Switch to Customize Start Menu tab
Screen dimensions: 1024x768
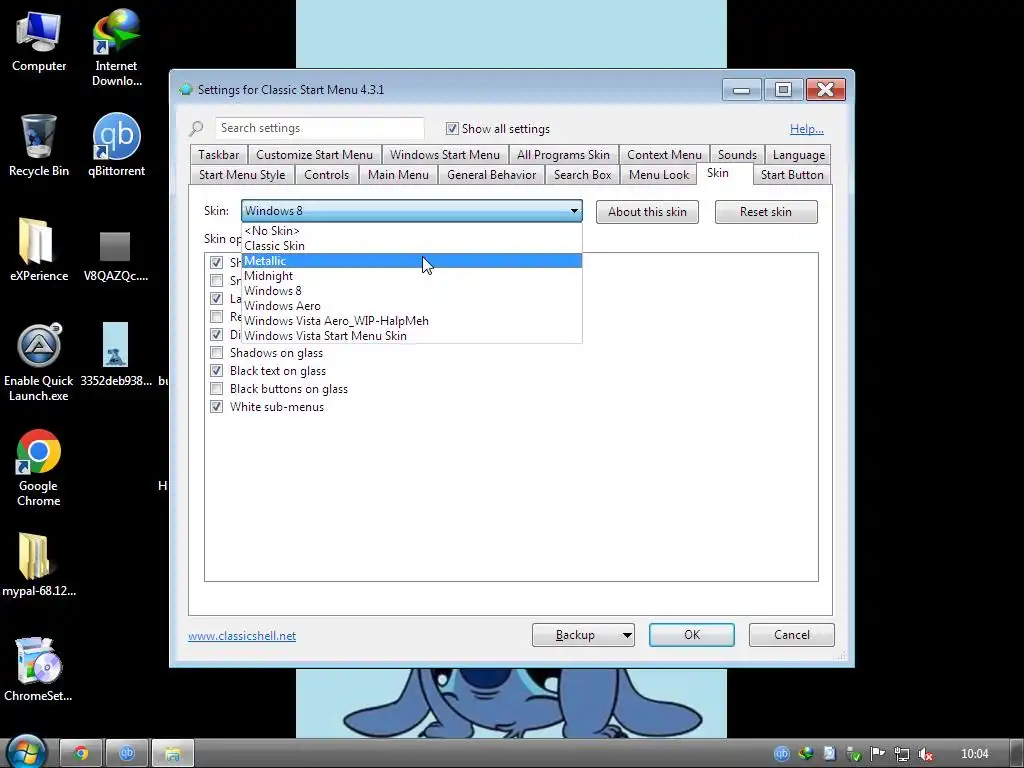tap(314, 155)
